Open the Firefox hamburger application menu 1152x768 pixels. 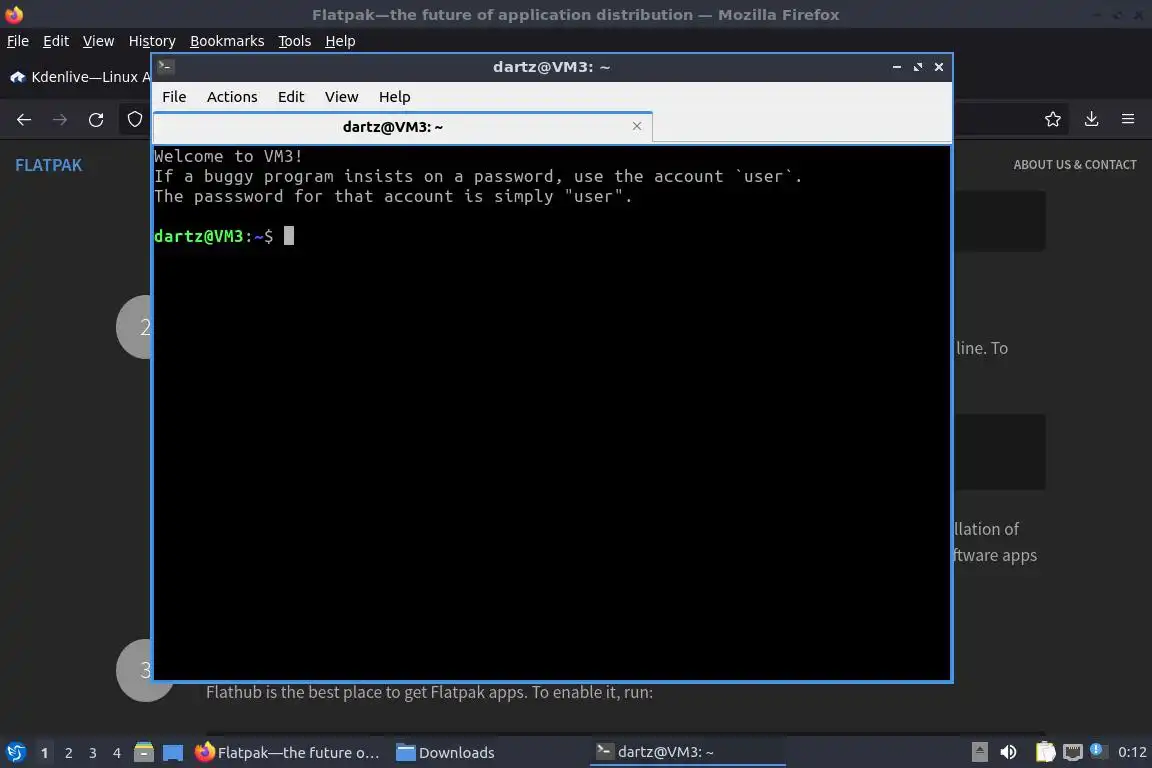(1128, 119)
